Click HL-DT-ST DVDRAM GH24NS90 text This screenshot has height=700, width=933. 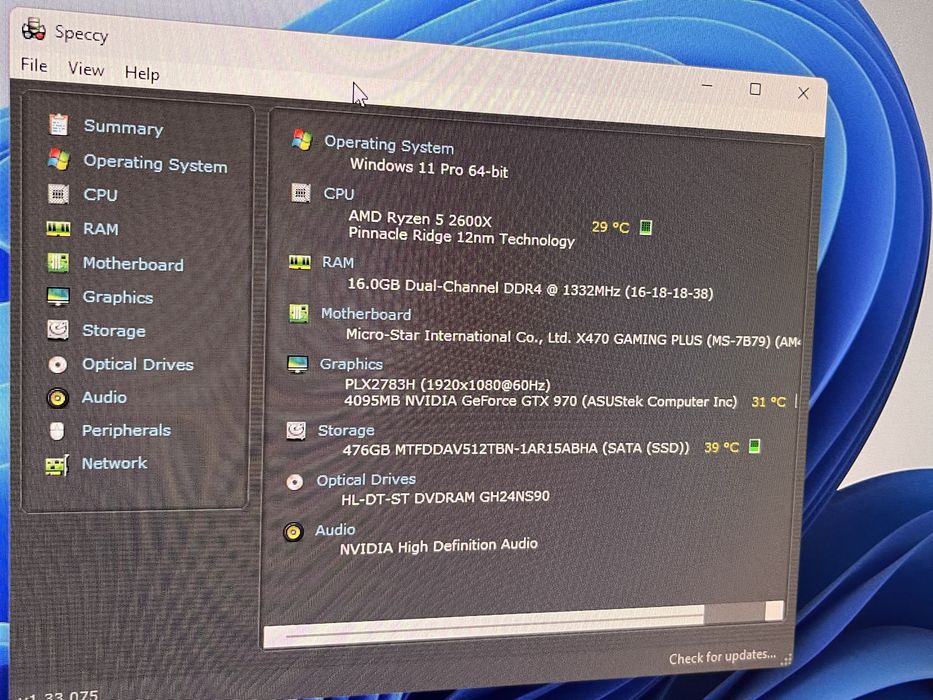[445, 497]
